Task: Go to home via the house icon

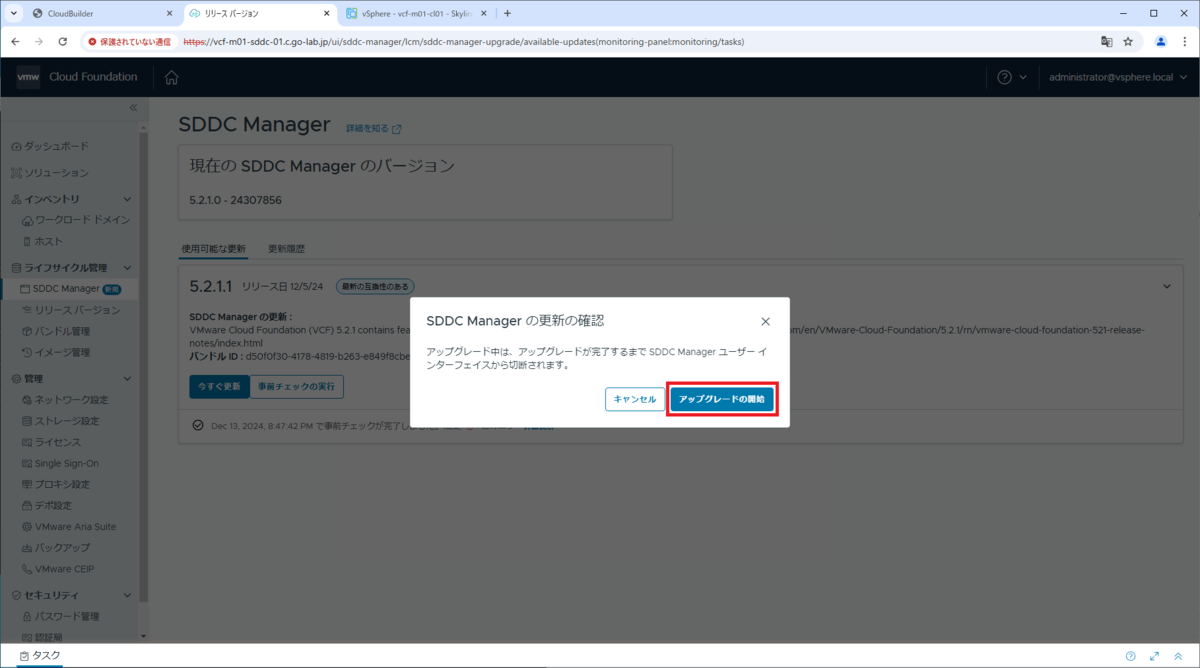Action: (x=171, y=78)
